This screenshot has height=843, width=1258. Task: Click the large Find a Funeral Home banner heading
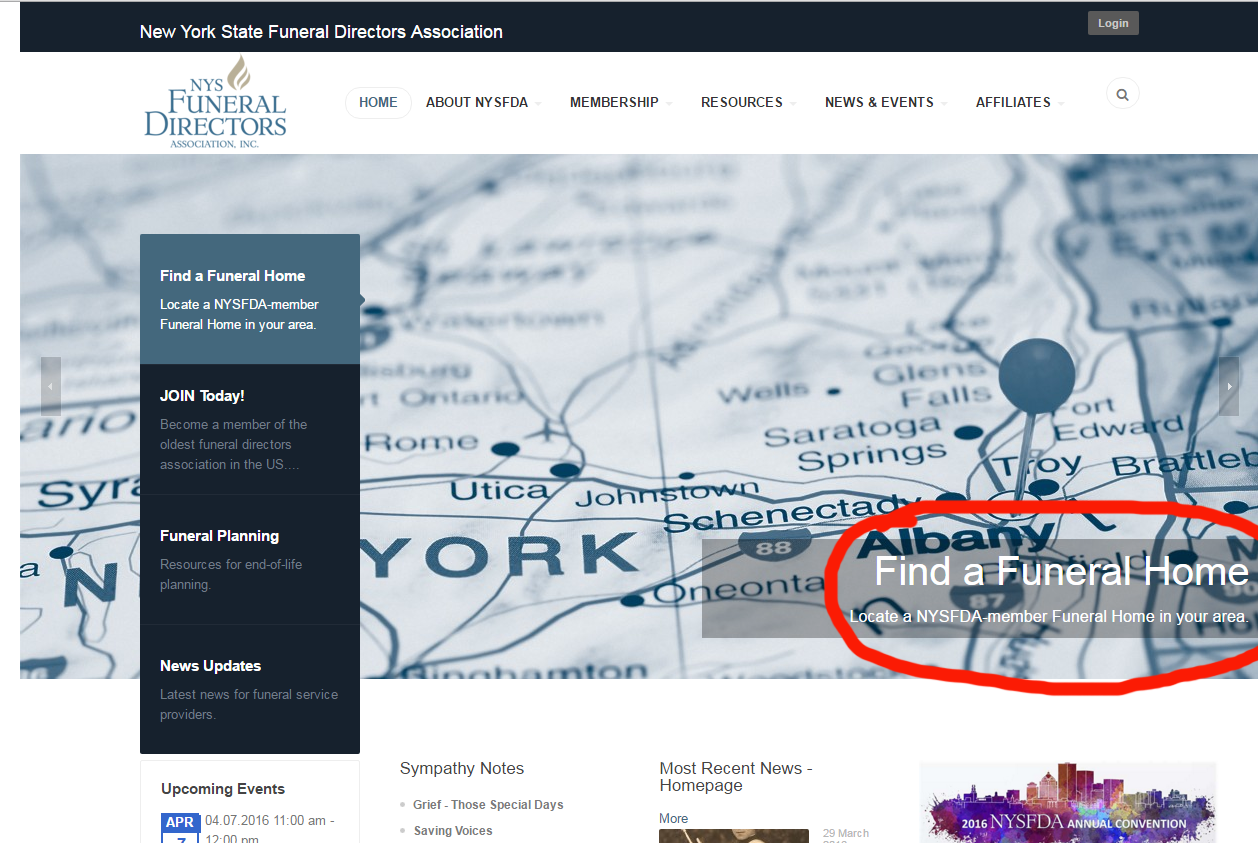coord(1061,572)
